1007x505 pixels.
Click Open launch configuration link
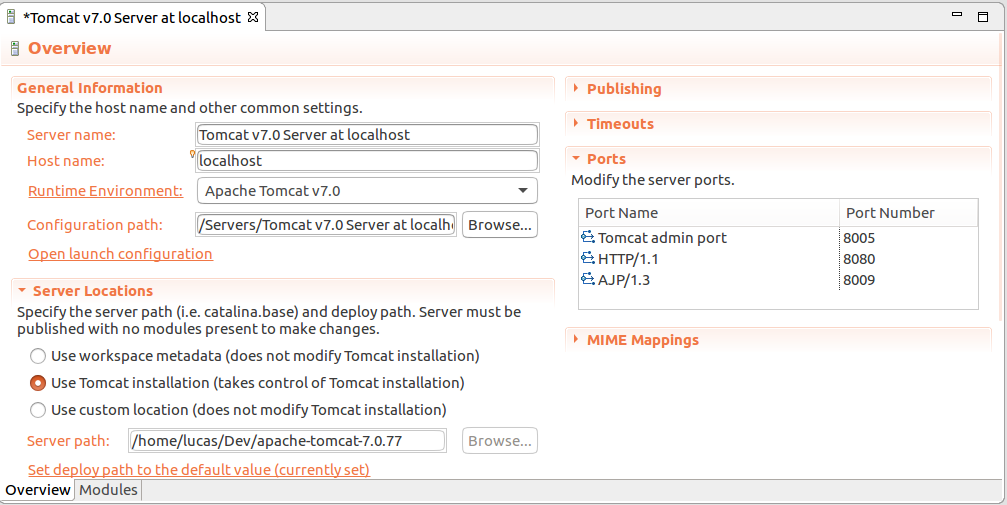click(x=120, y=254)
